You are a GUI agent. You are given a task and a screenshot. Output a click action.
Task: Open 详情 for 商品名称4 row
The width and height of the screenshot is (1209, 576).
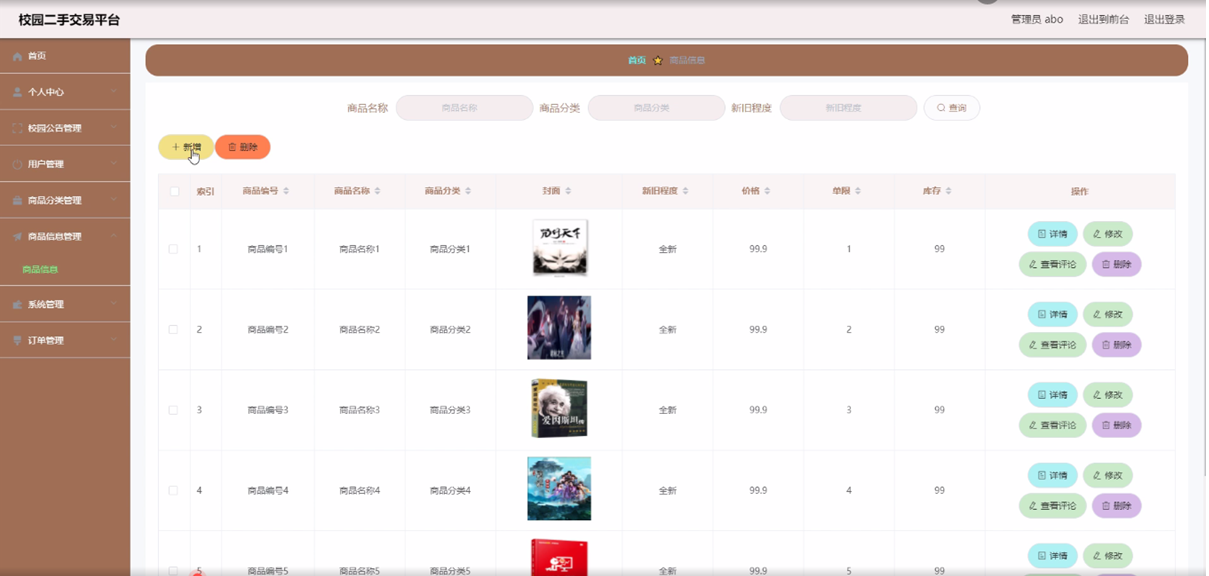(1052, 476)
